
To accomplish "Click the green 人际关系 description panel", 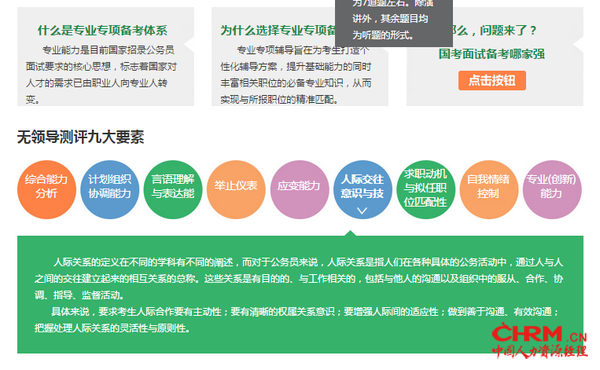I will [x=300, y=294].
